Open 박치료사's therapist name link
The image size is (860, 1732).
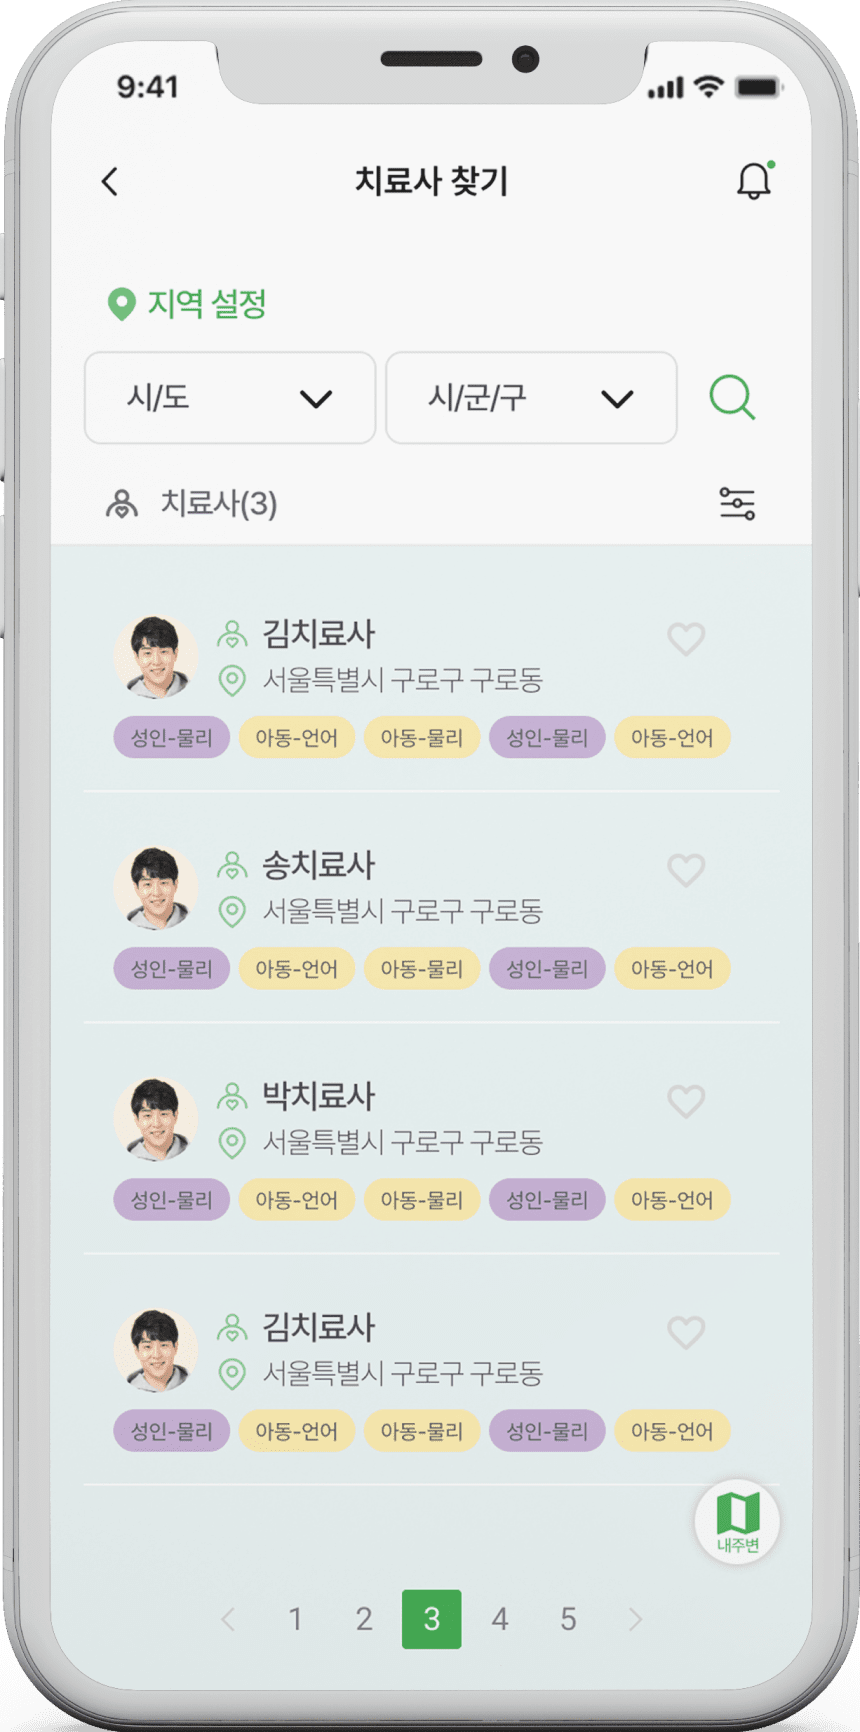(318, 1096)
